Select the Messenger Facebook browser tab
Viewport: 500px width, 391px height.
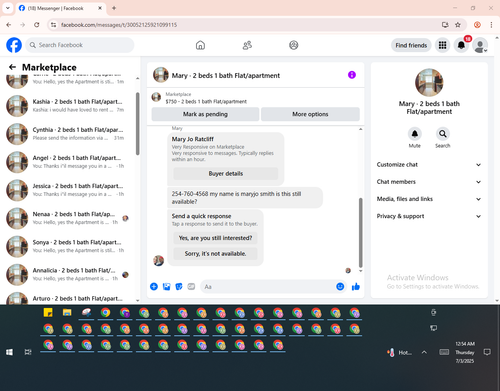tap(60, 8)
